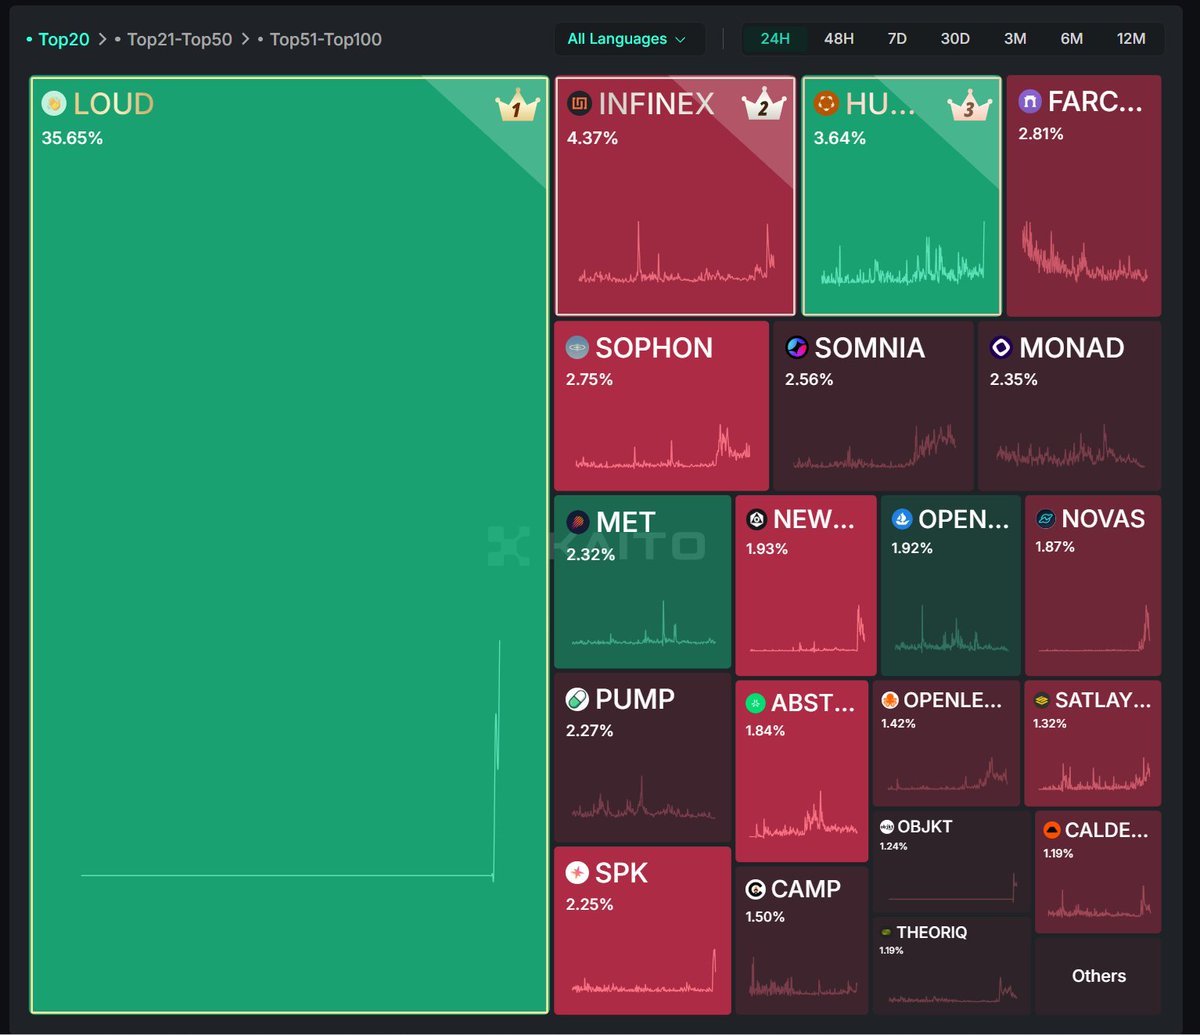
Task: Click the CAMP 1.50% value
Action: [x=765, y=916]
